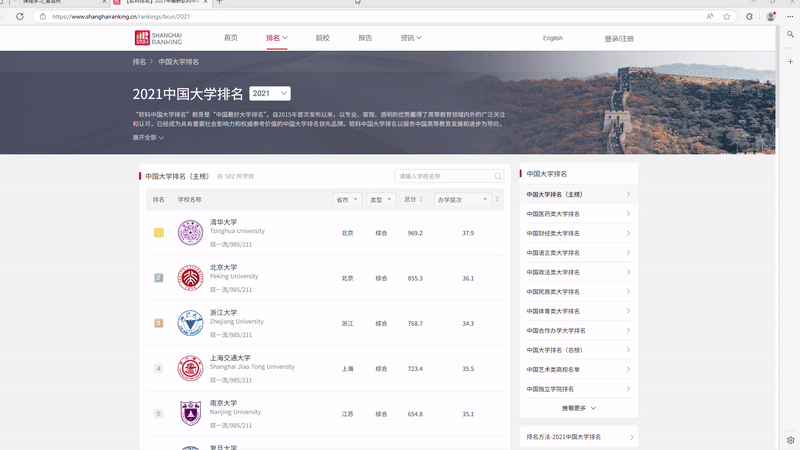Click the Shanghai Jiao Tong University emblem
Image resolution: width=800 pixels, height=450 pixels.
point(190,368)
